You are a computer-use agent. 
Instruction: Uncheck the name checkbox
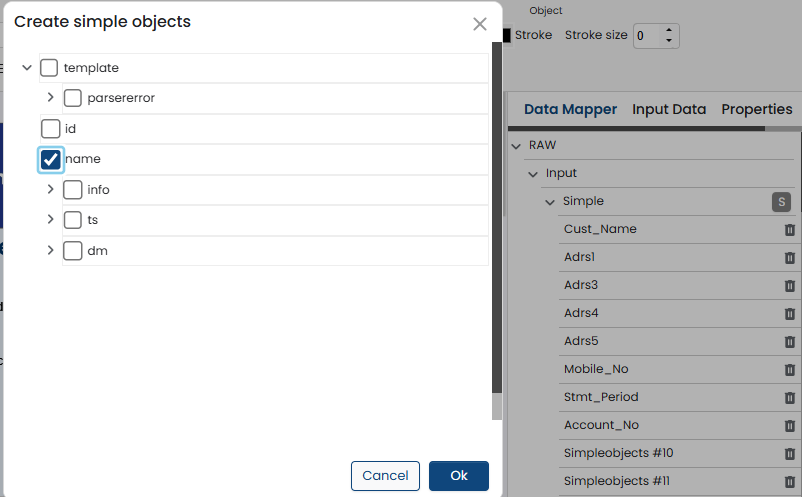[51, 159]
